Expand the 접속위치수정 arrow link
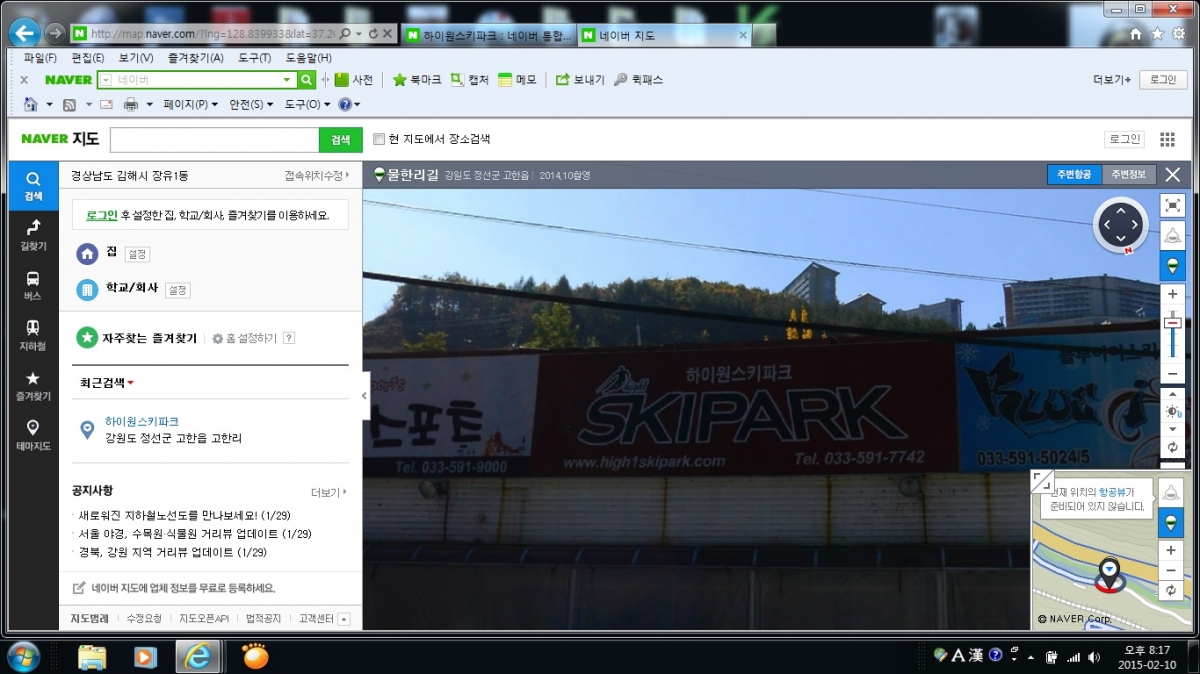1200x674 pixels. [x=317, y=176]
